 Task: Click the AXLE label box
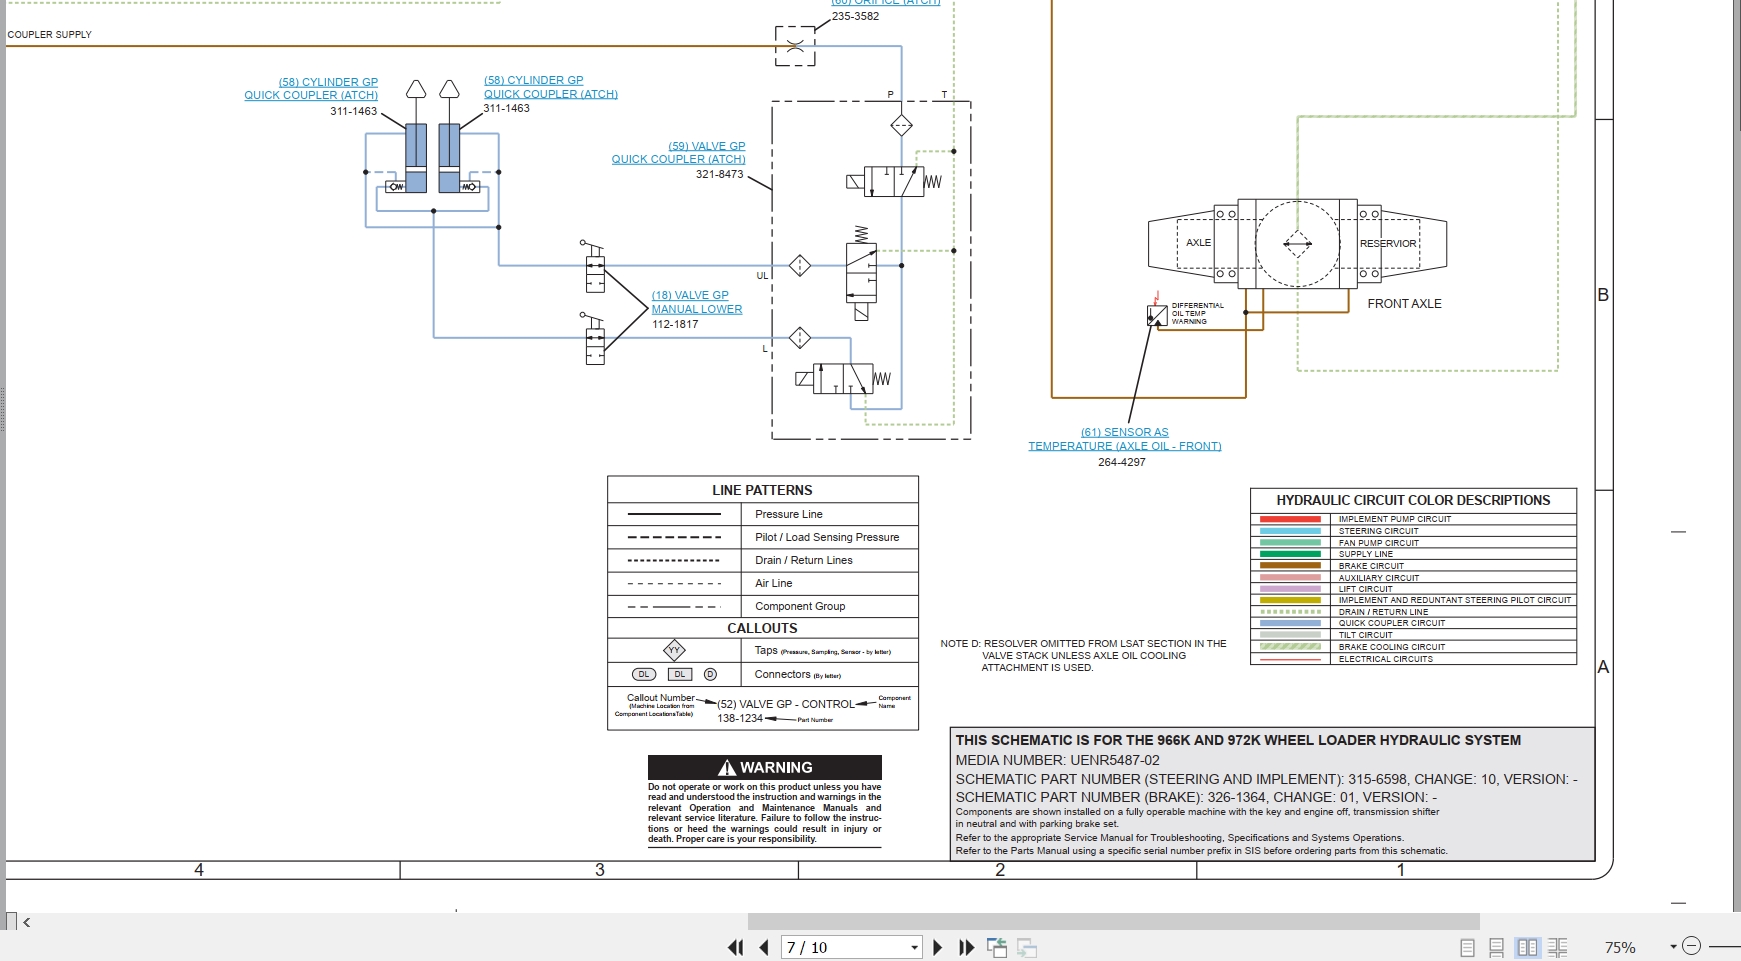point(1198,243)
